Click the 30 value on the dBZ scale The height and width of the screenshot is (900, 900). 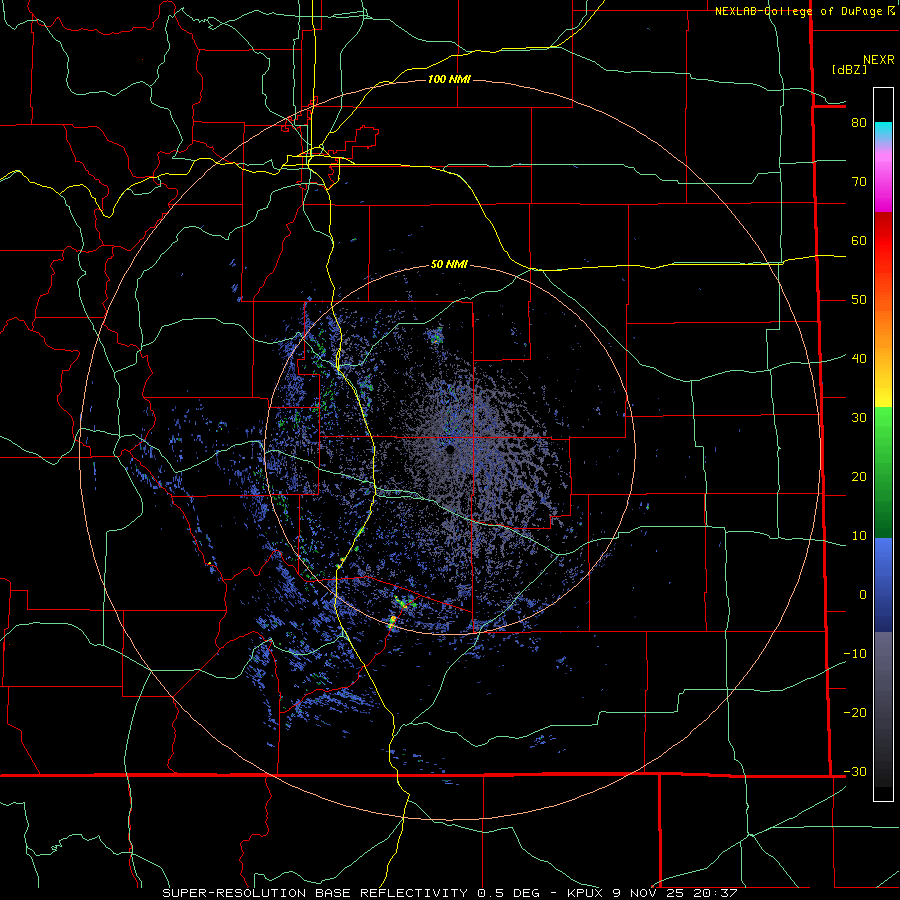(859, 418)
